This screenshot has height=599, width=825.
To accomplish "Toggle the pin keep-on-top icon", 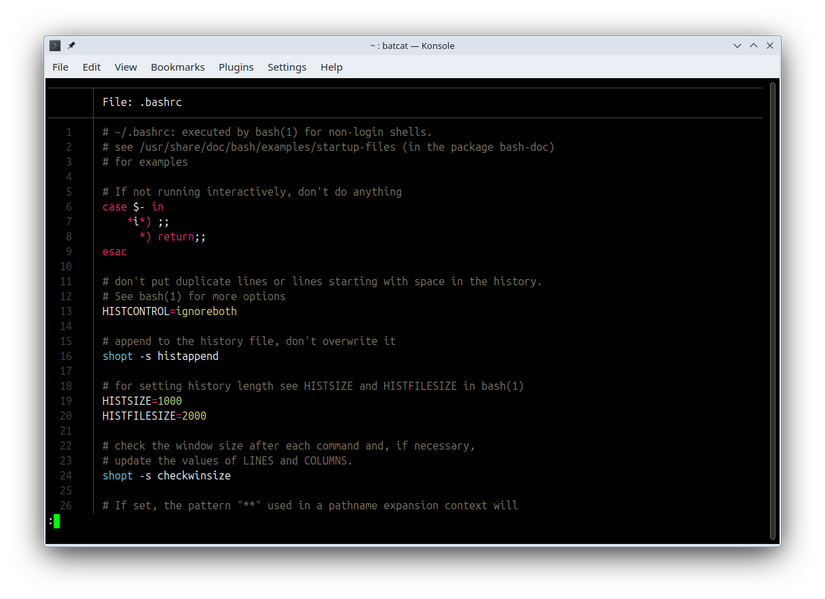I will pos(69,45).
